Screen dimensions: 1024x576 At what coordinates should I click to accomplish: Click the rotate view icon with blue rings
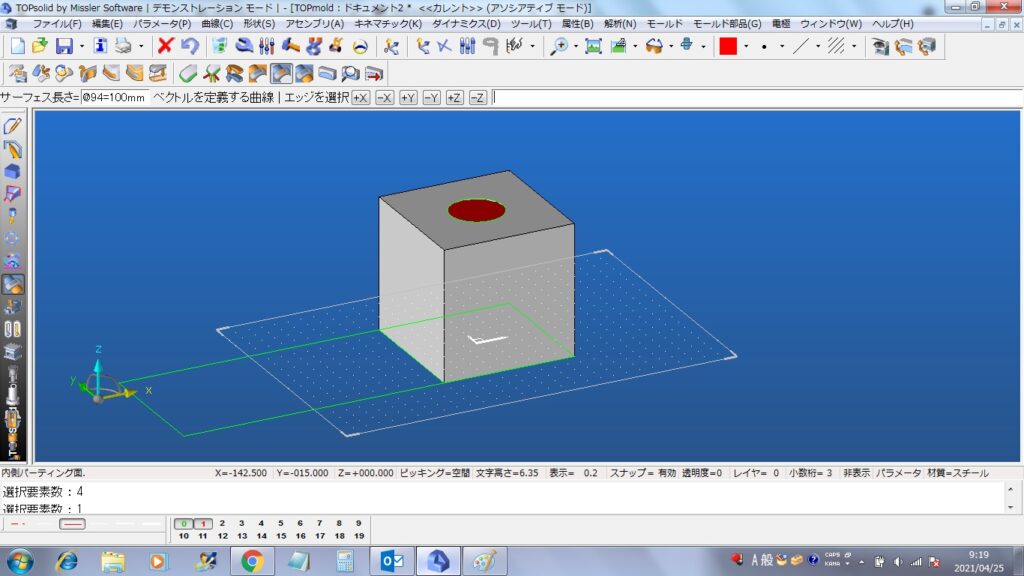686,46
